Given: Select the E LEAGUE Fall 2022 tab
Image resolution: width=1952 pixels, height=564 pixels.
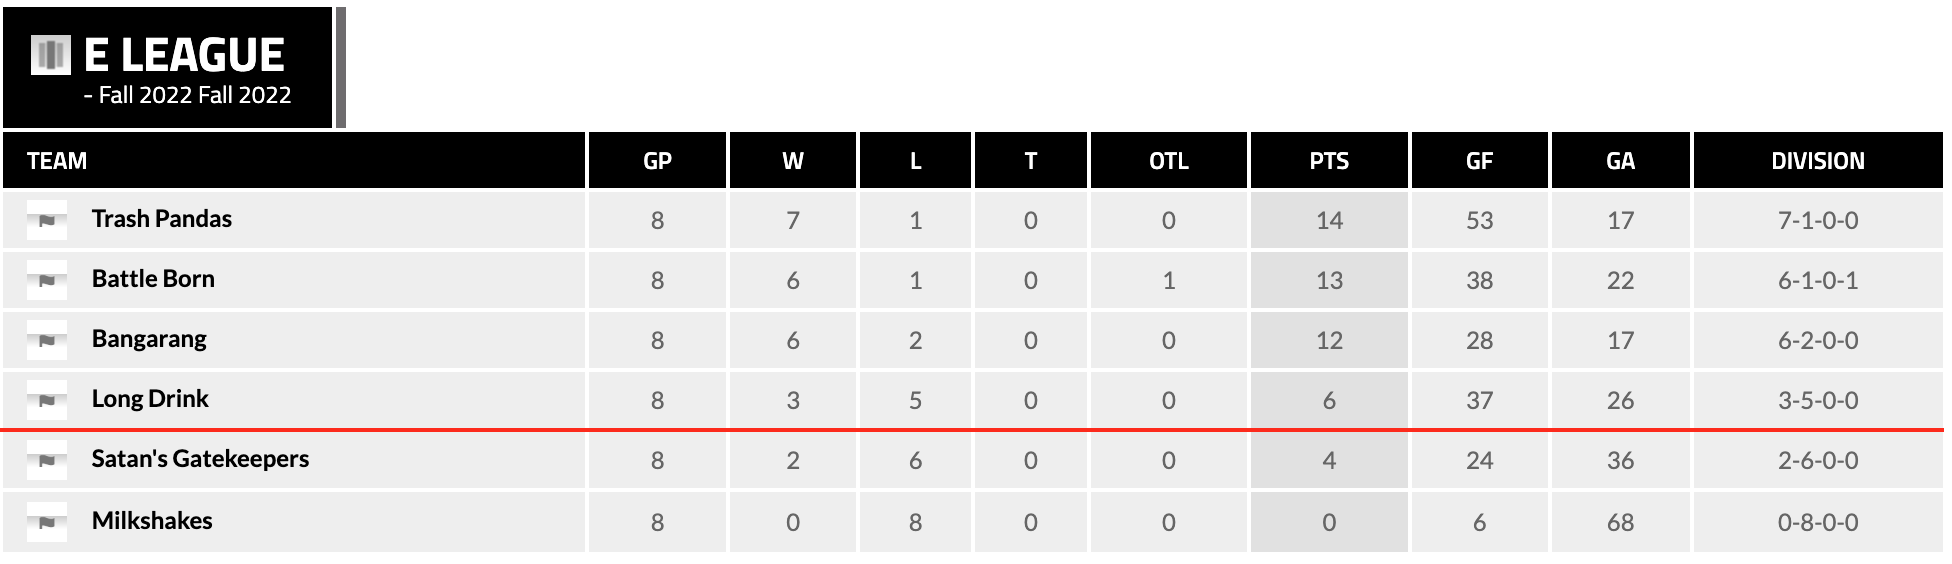Looking at the screenshot, I should (167, 68).
